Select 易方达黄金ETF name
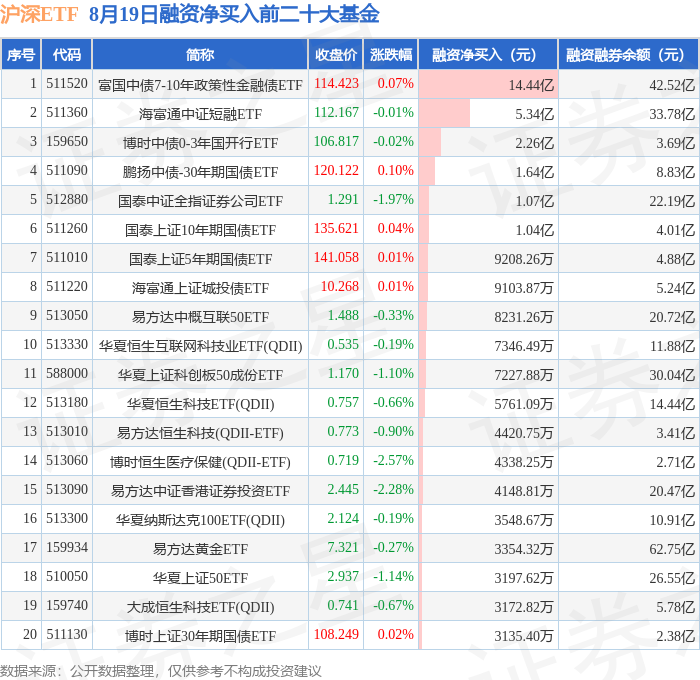Viewport: 700px width, 680px height. click(200, 549)
